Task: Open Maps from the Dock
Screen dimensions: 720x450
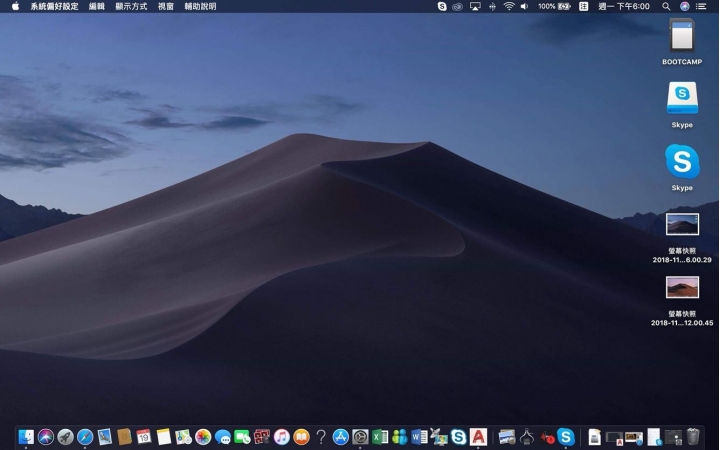Action: tap(183, 437)
